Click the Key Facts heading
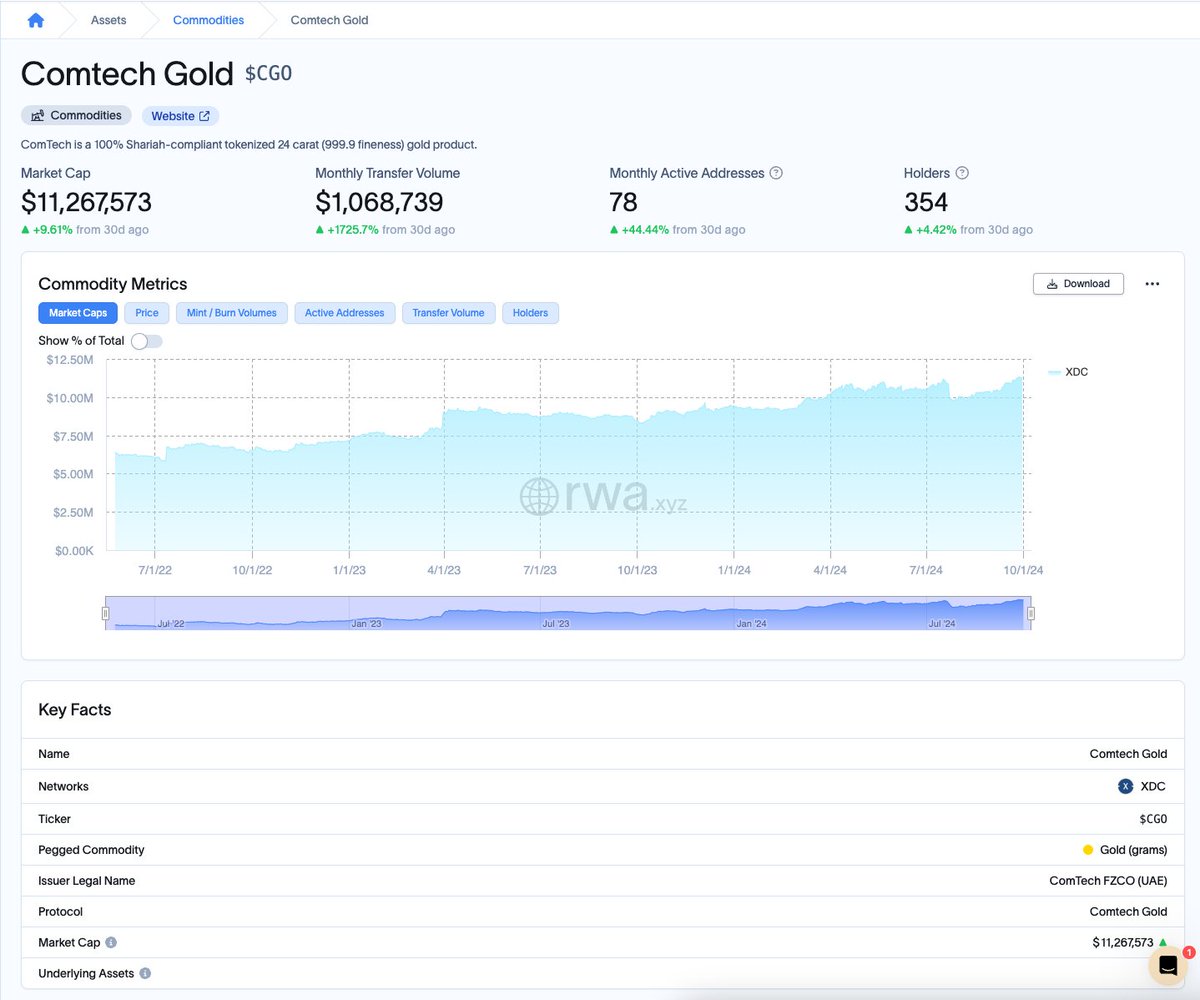The height and width of the screenshot is (1000, 1200). tap(75, 710)
